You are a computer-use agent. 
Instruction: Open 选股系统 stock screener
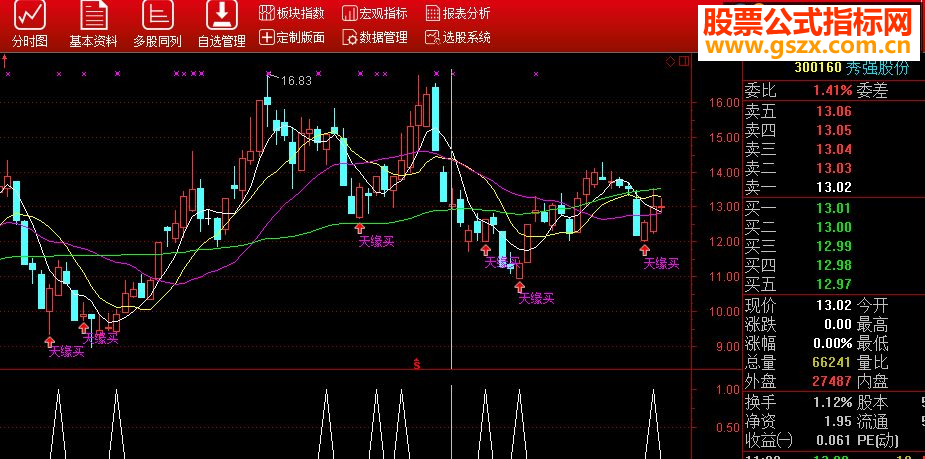coord(457,38)
